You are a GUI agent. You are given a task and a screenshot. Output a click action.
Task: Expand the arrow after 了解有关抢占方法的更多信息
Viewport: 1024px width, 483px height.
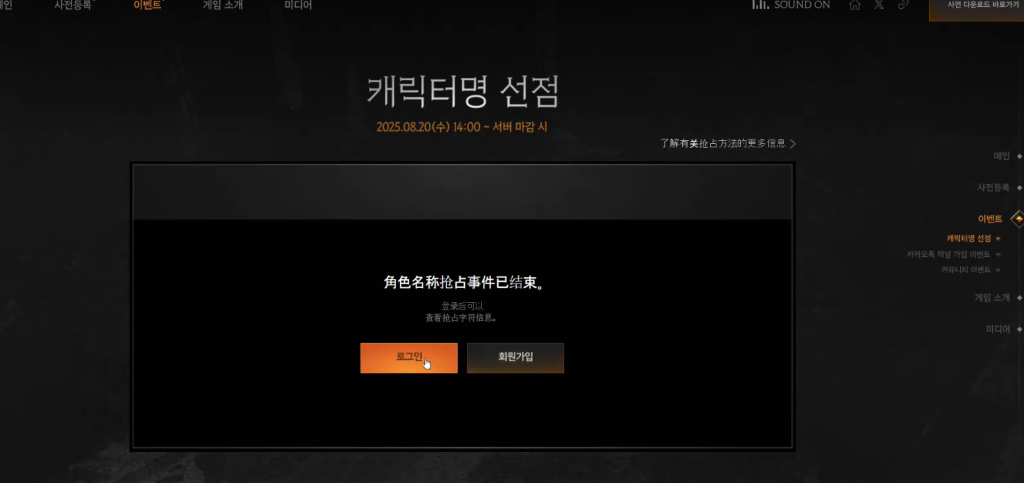tap(793, 144)
